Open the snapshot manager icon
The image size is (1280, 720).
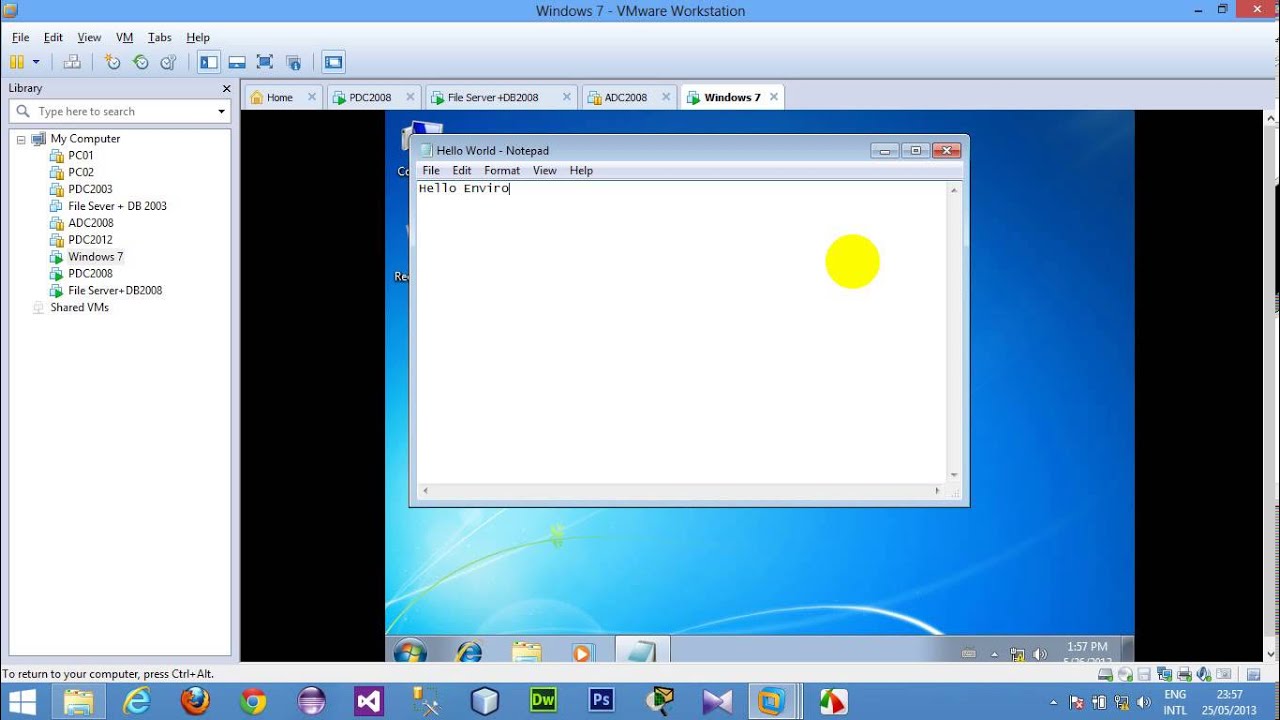[x=168, y=62]
